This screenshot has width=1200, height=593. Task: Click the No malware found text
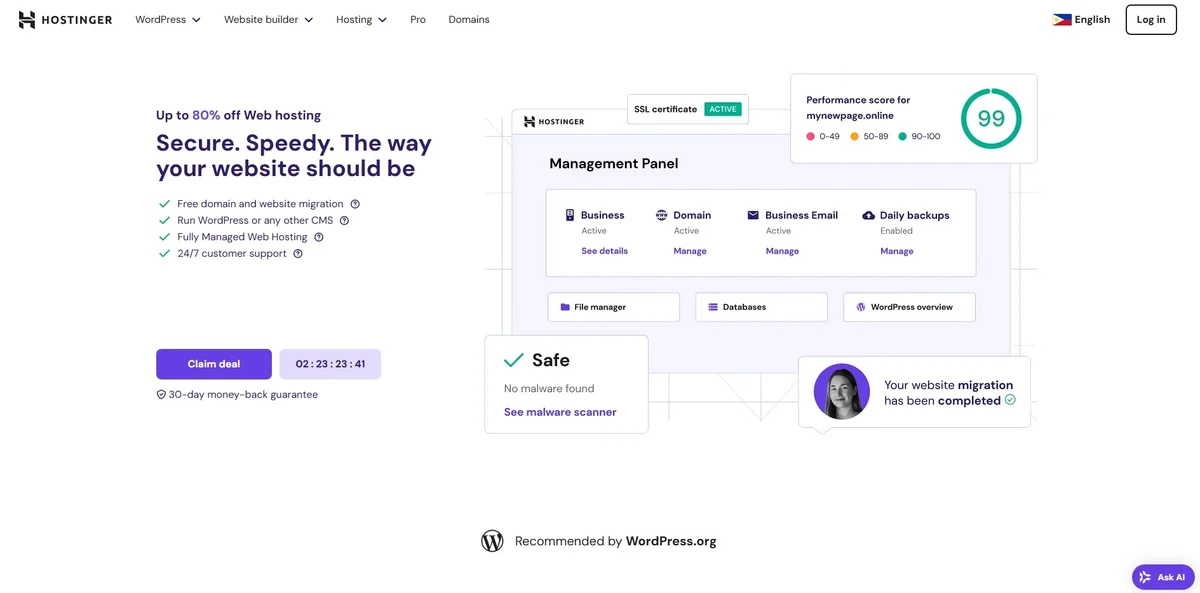pos(549,388)
